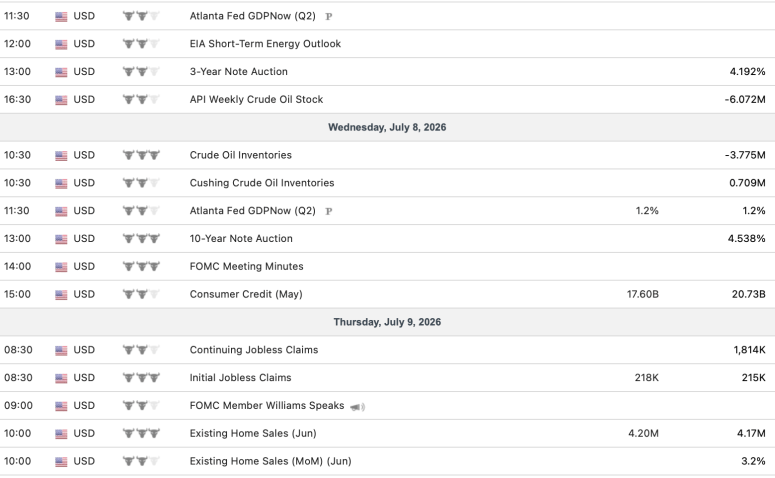Click the Wednesday, July 8, 2026 date header
The width and height of the screenshot is (775, 478).
point(387,128)
